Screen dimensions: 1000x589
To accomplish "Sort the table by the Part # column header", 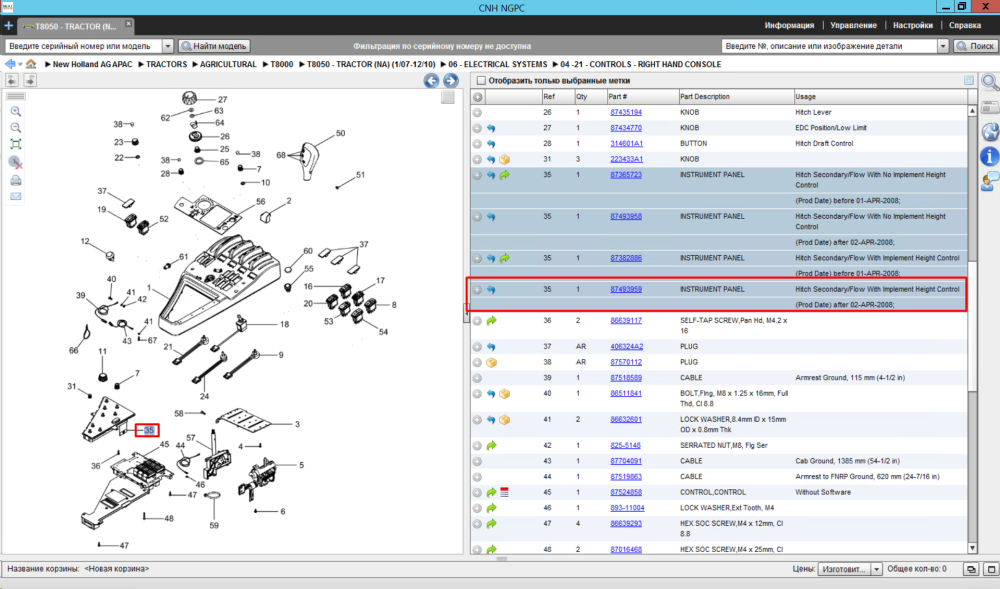I will [642, 97].
